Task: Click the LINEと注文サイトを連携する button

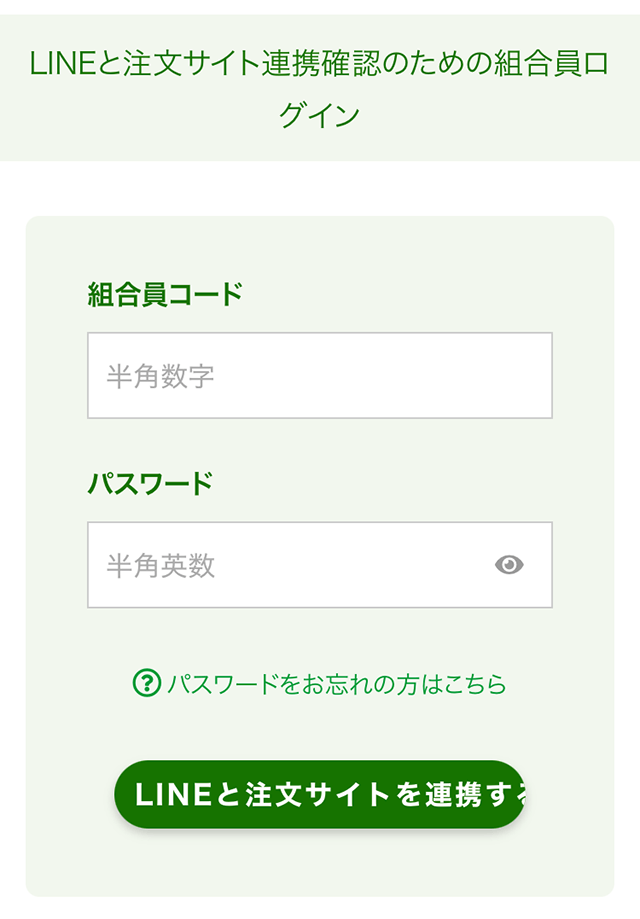Action: point(319,795)
